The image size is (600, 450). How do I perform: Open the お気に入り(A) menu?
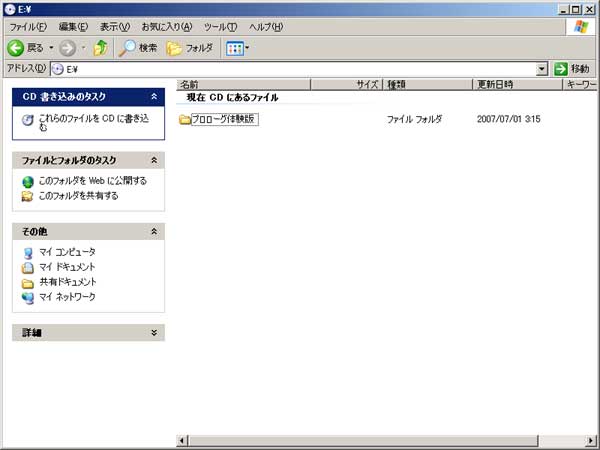point(167,27)
